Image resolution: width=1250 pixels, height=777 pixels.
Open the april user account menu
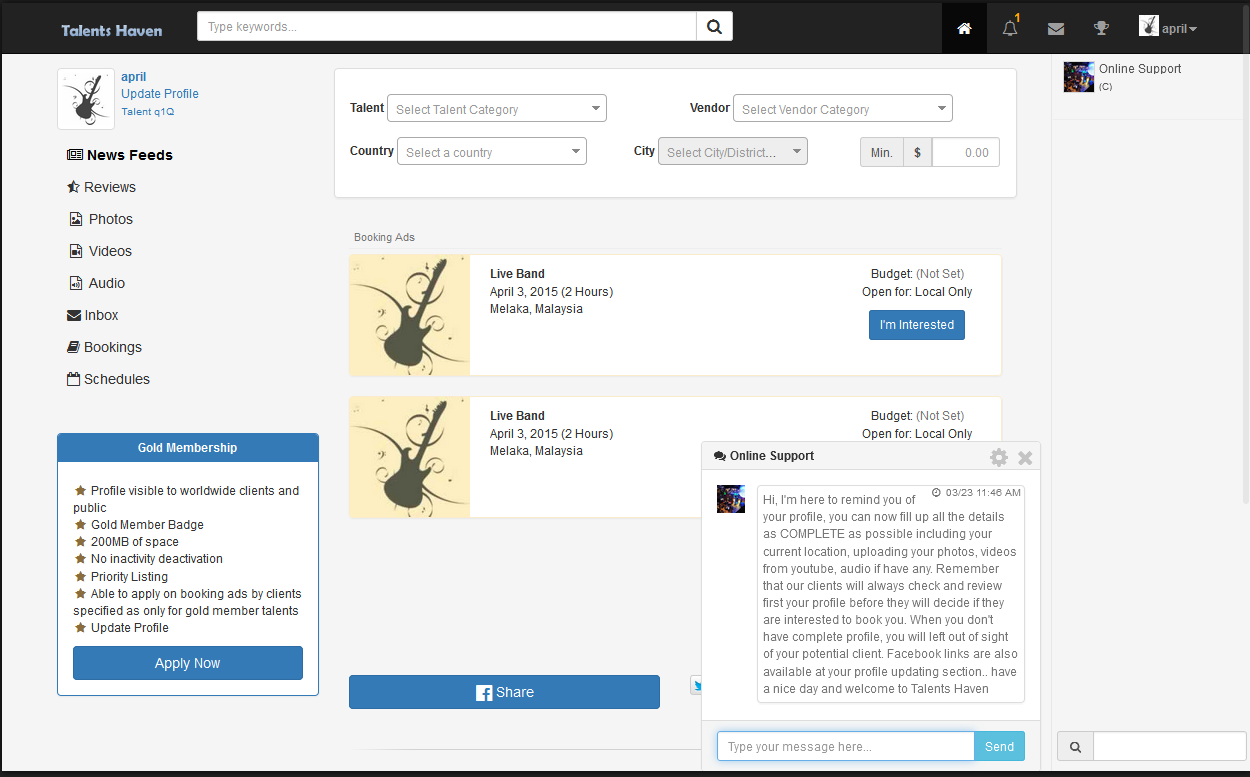(x=1168, y=28)
